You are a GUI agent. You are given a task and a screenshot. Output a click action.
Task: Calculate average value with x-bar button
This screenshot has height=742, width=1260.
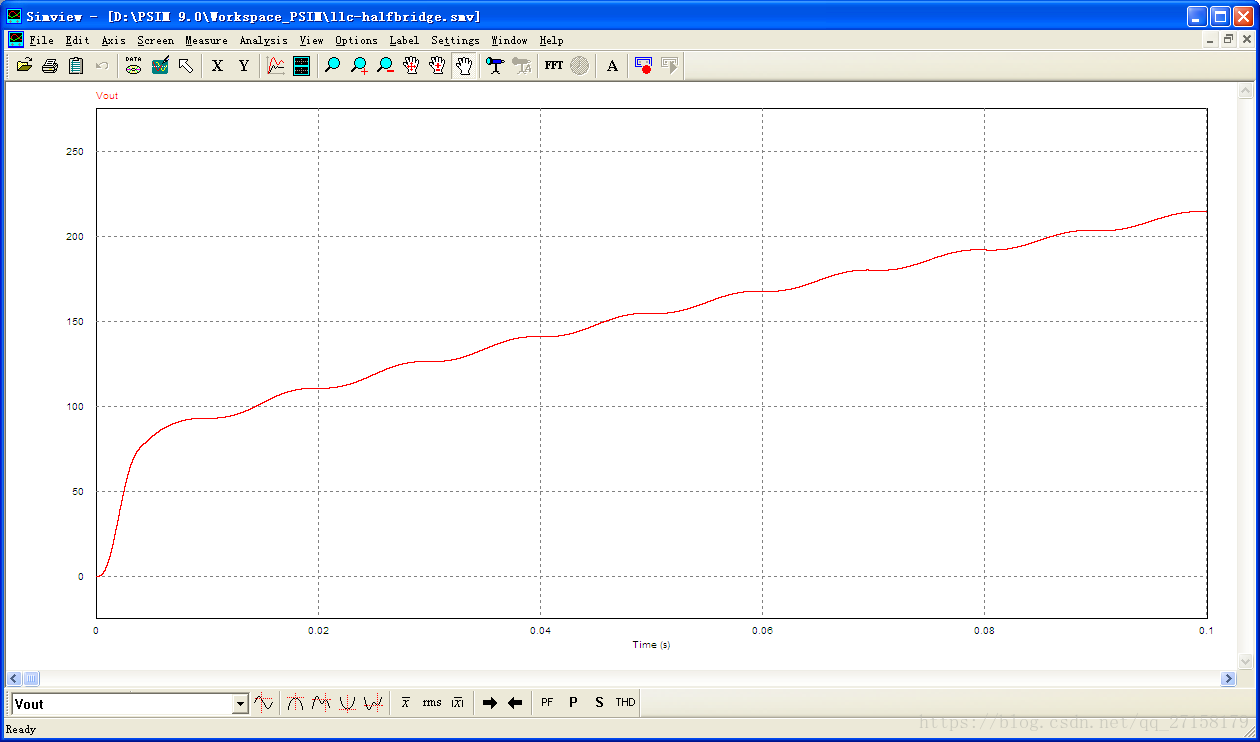(x=405, y=703)
